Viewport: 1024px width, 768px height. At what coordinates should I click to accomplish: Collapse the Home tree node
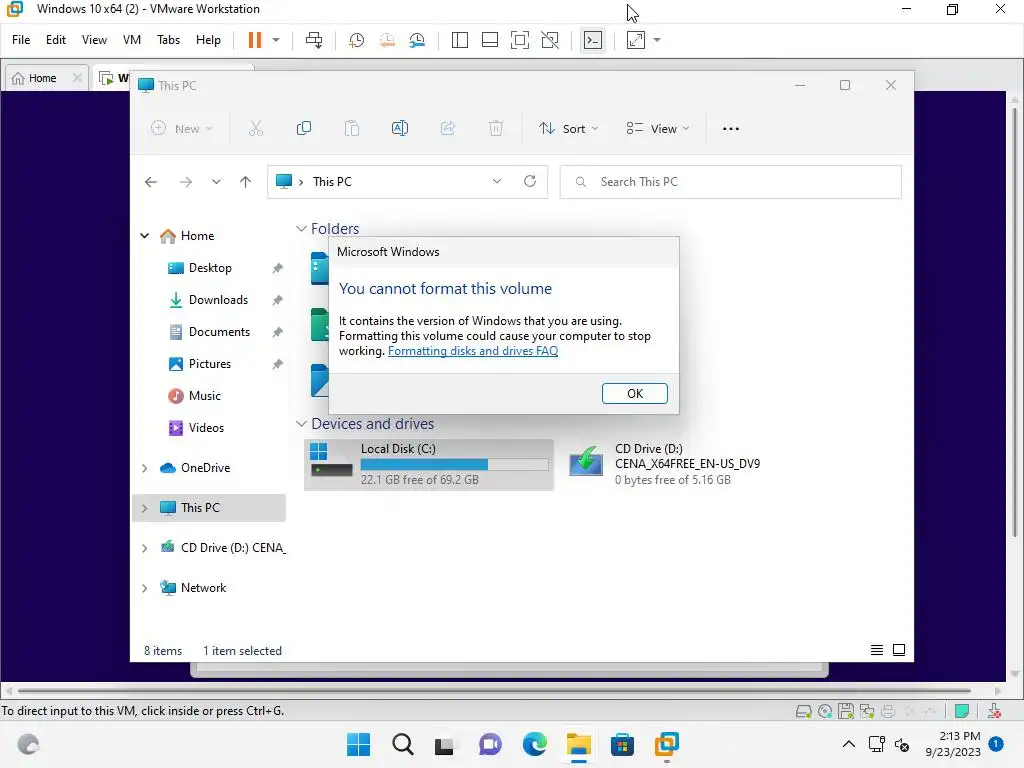pos(144,236)
